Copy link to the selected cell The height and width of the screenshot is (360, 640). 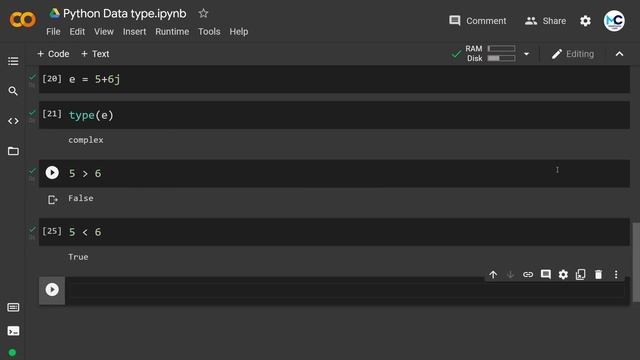528,275
